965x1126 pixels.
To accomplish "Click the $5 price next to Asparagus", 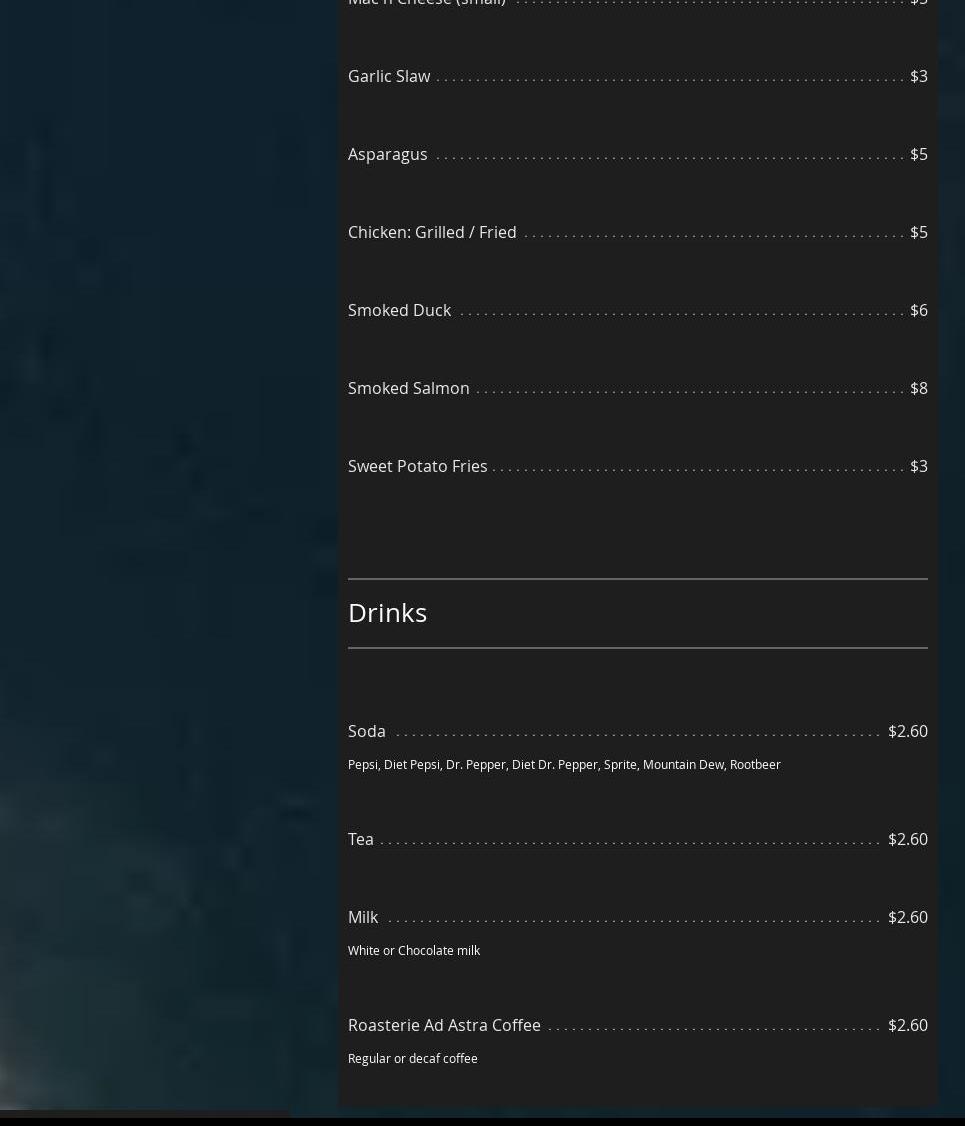I will tap(918, 154).
